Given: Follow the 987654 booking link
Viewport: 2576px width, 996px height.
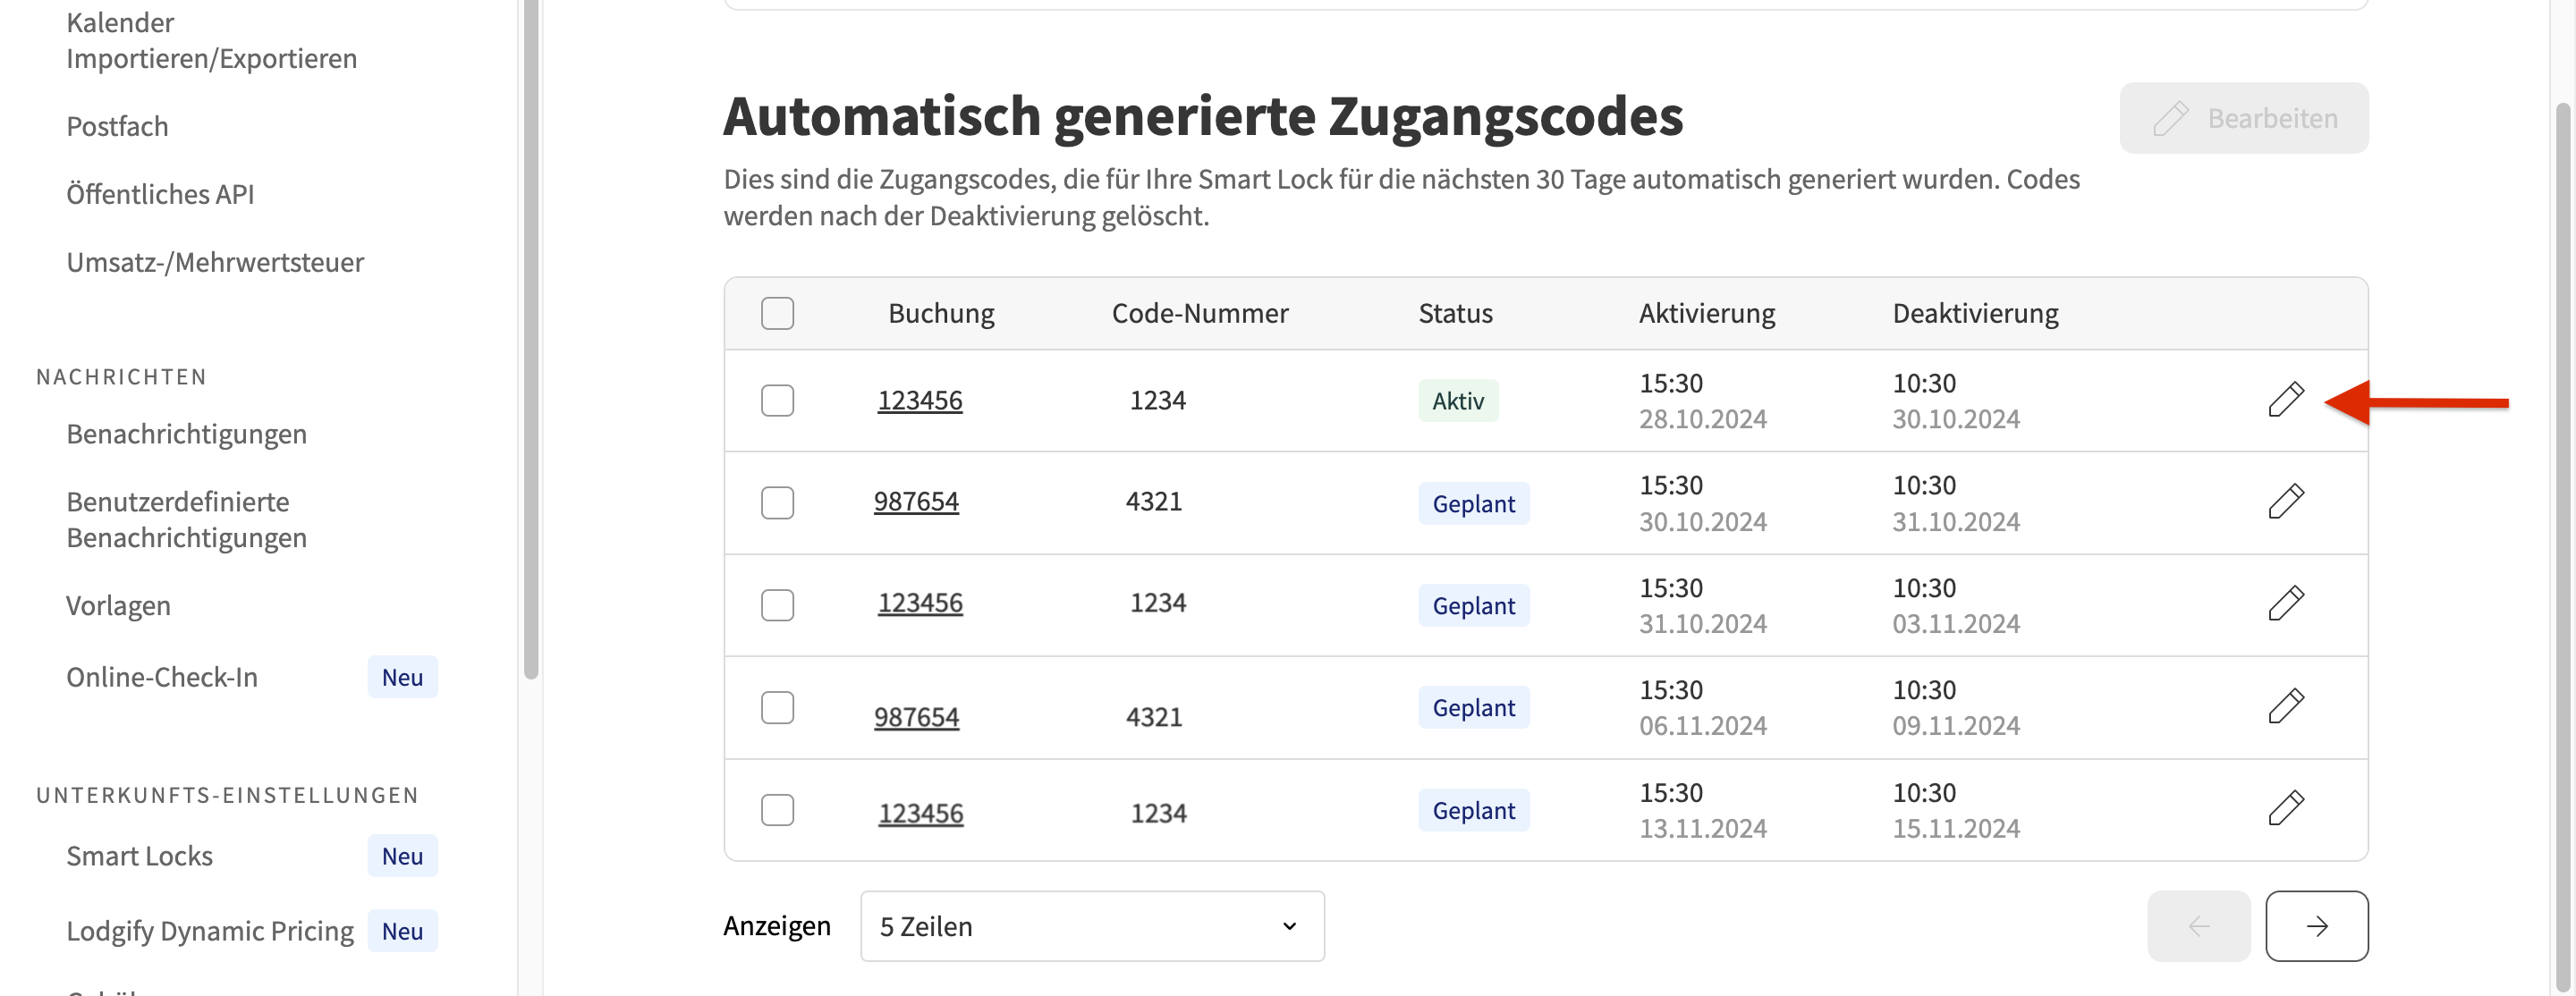Looking at the screenshot, I should click(x=917, y=502).
